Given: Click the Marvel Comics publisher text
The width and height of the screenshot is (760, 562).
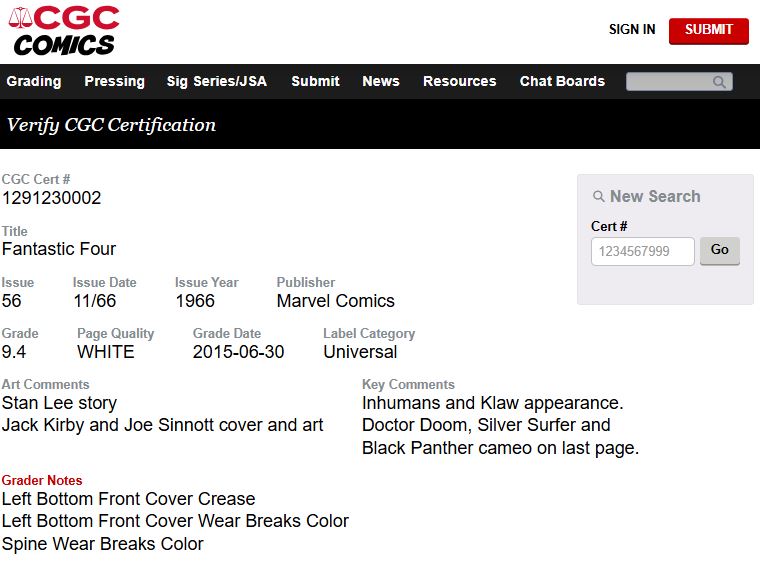Looking at the screenshot, I should pyautogui.click(x=336, y=301).
